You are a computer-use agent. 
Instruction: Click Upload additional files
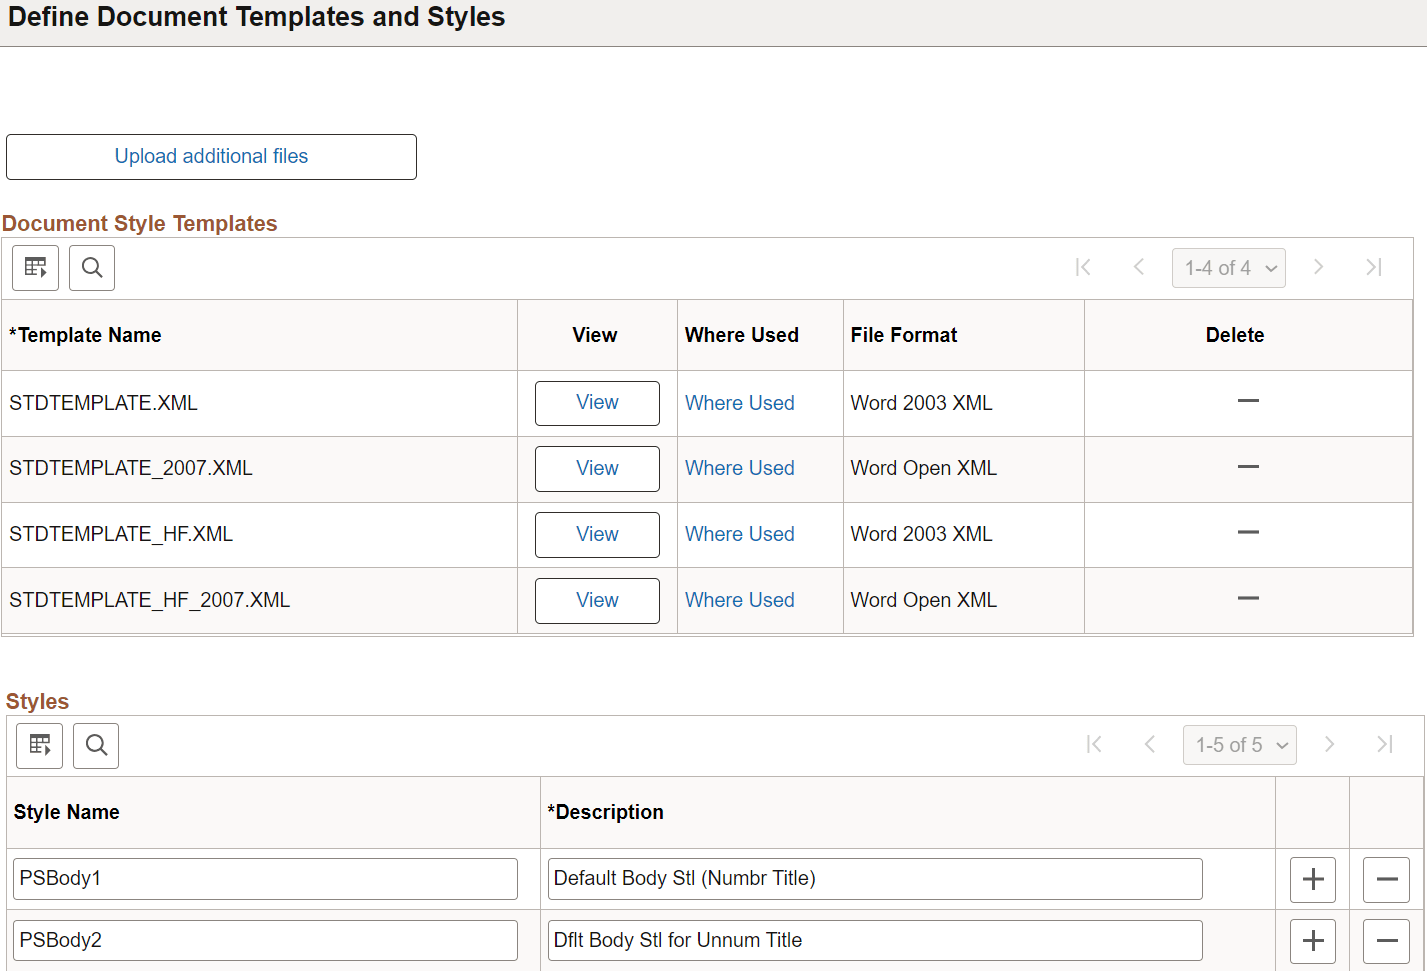[211, 156]
